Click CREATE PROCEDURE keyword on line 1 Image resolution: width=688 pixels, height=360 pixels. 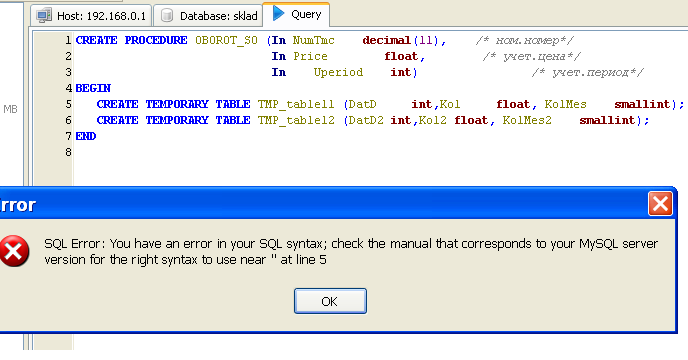click(x=131, y=40)
